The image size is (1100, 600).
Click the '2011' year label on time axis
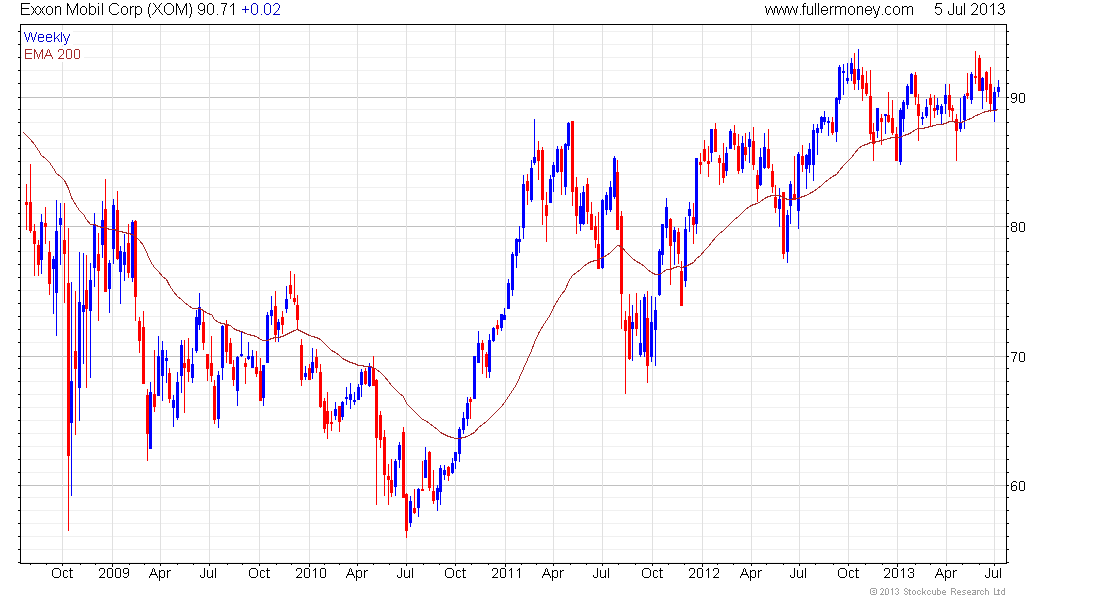click(507, 573)
